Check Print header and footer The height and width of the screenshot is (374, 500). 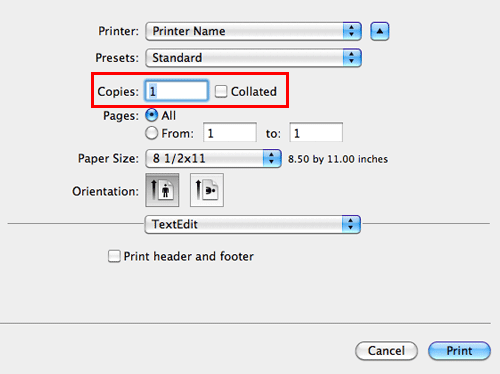coord(114,256)
